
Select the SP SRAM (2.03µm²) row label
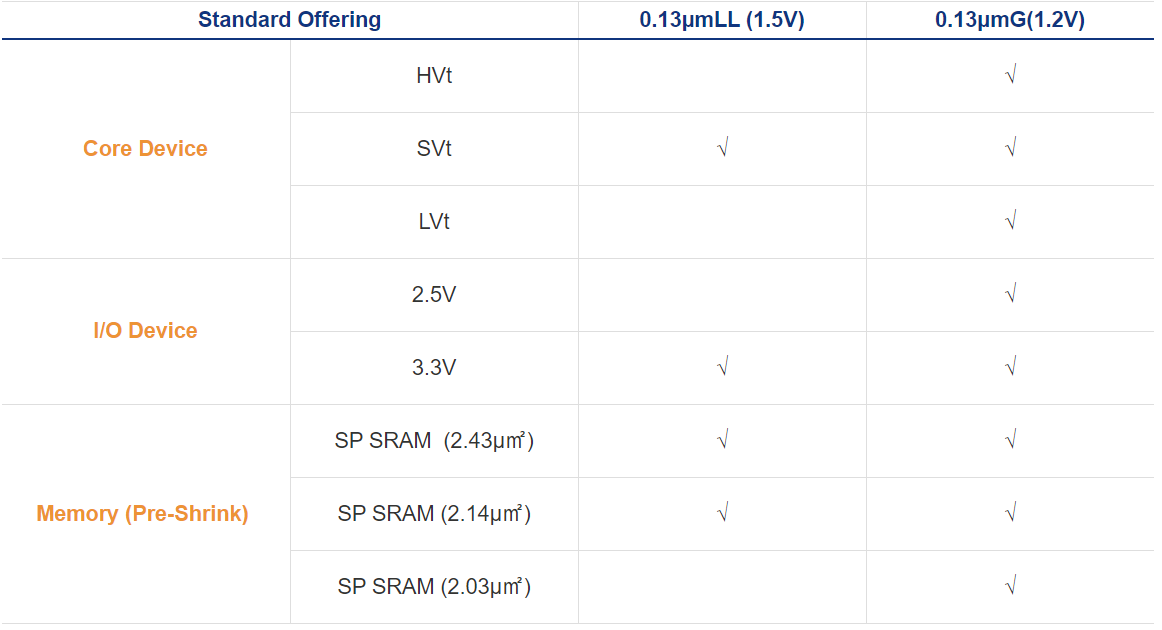tap(434, 587)
